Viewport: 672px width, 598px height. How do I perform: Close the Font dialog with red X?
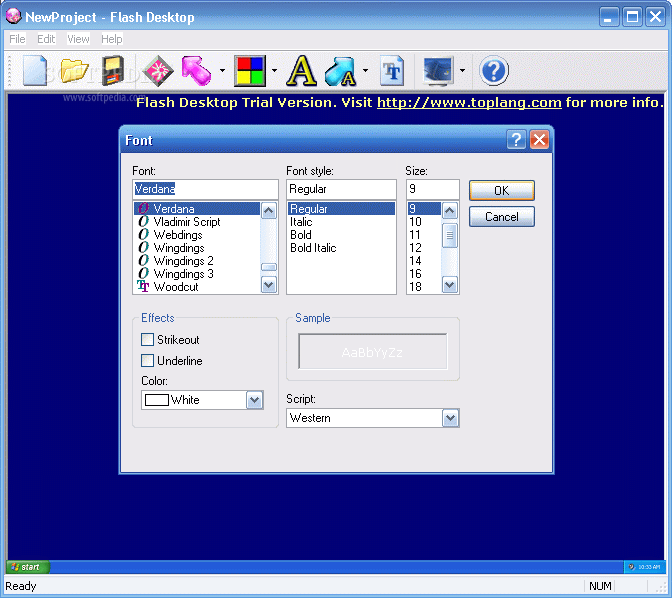540,140
